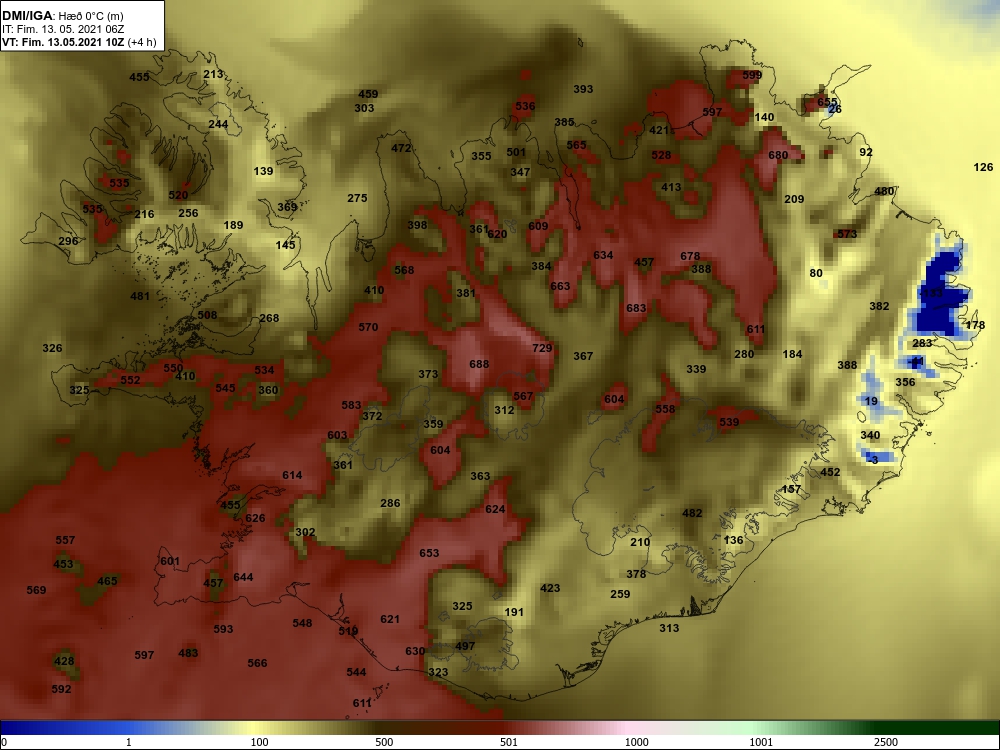Image resolution: width=1000 pixels, height=750 pixels.
Task: Click the map value 178
Action: tap(975, 325)
